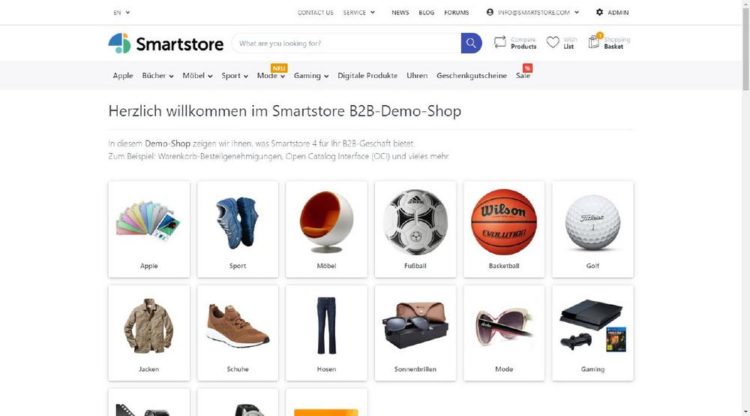
Task: Click the blue search magnifier button
Action: [471, 43]
